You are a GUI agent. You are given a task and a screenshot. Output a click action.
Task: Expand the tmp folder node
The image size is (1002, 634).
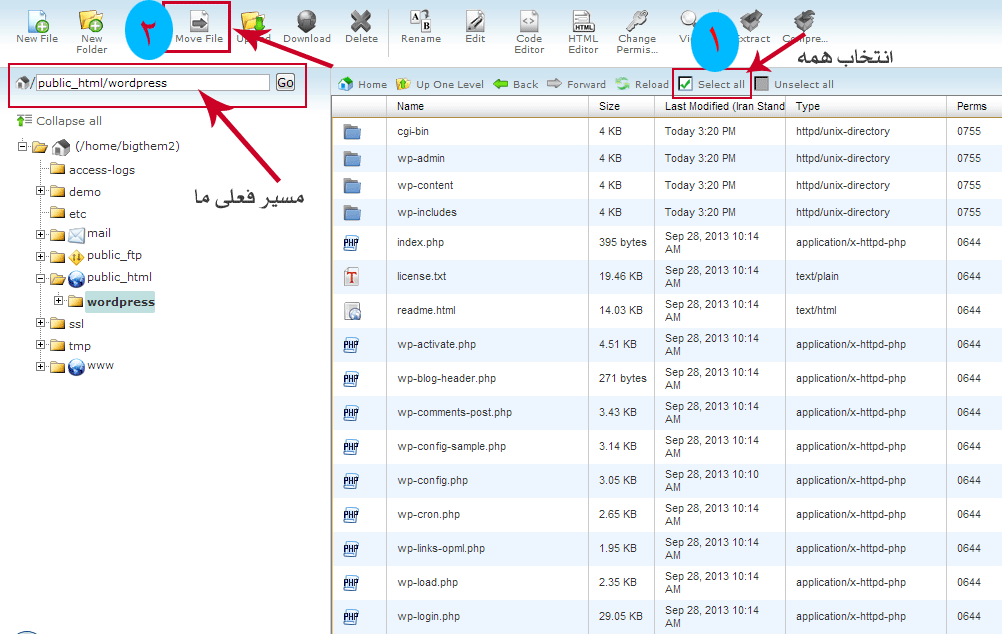[x=40, y=344]
